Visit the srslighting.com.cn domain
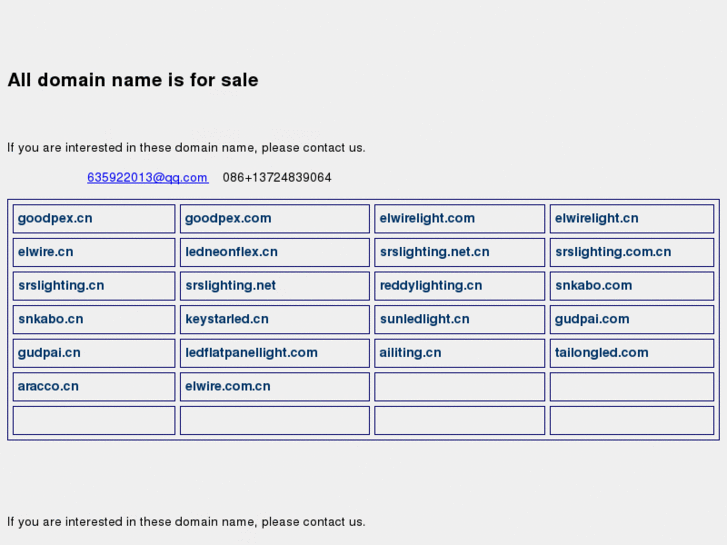The image size is (727, 545). click(x=613, y=252)
